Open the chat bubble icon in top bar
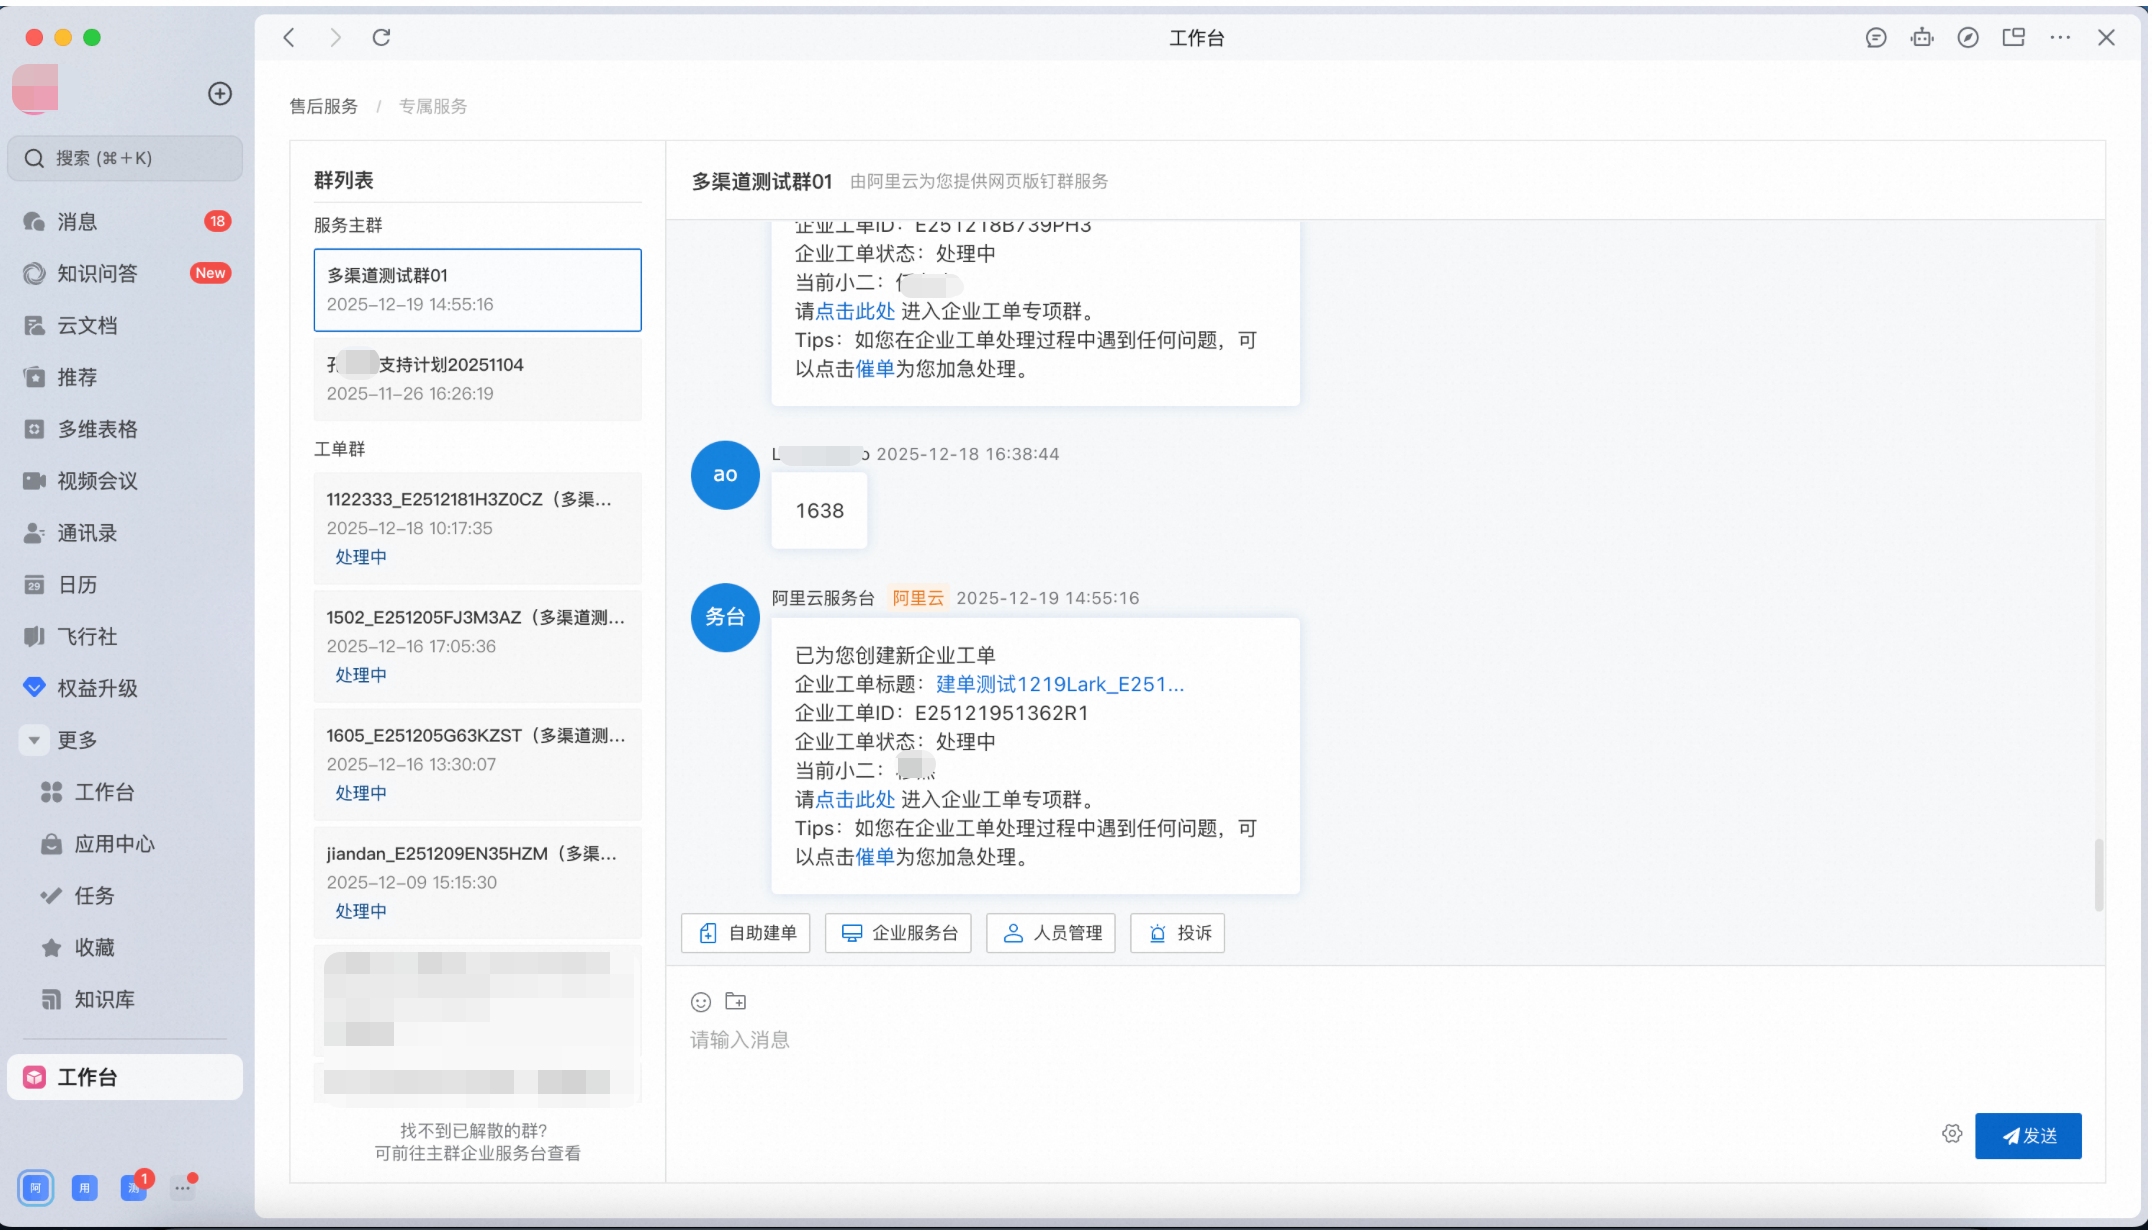This screenshot has width=2152, height=1230. (x=1876, y=38)
